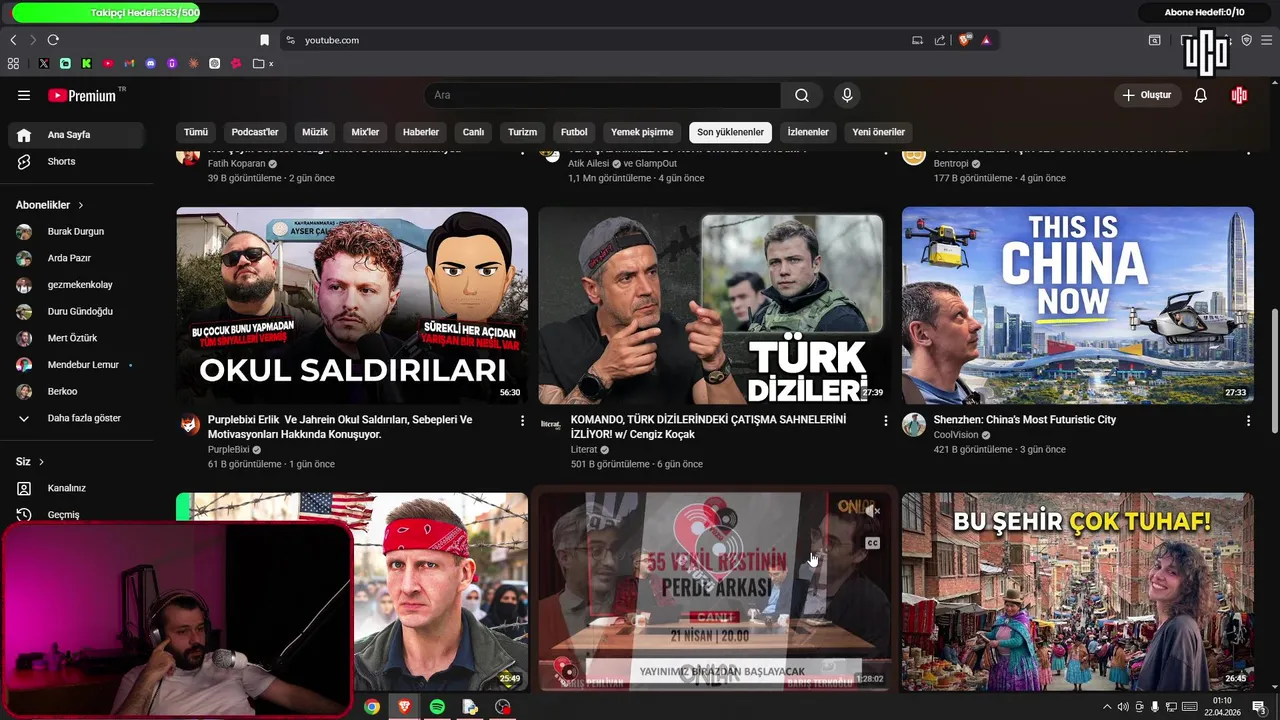
Task: Go to Ana Sayfa in the sidebar
Action: point(78,135)
